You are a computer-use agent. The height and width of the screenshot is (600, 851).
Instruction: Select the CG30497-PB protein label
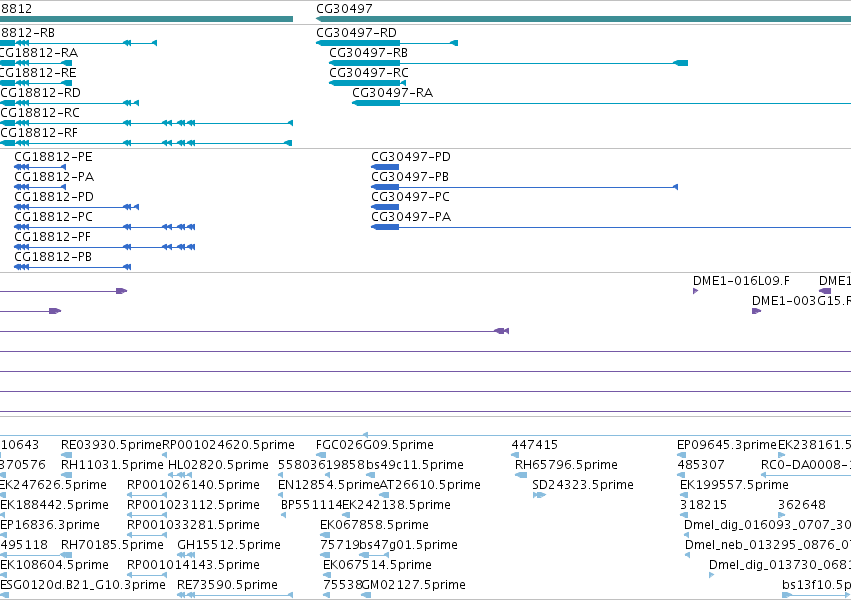click(410, 177)
